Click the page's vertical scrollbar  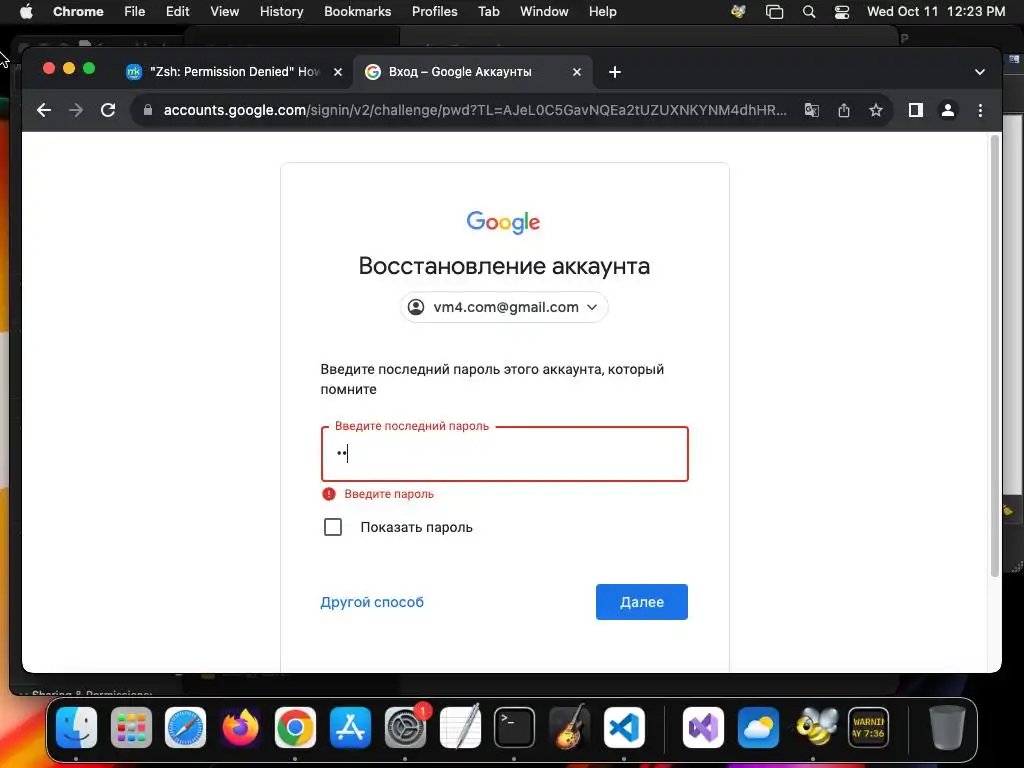tap(995, 356)
